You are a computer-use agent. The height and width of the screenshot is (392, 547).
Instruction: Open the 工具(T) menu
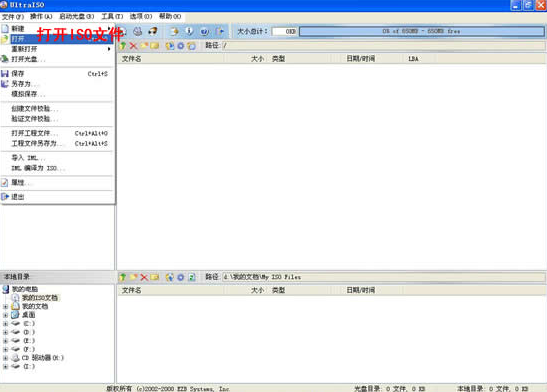(112, 16)
